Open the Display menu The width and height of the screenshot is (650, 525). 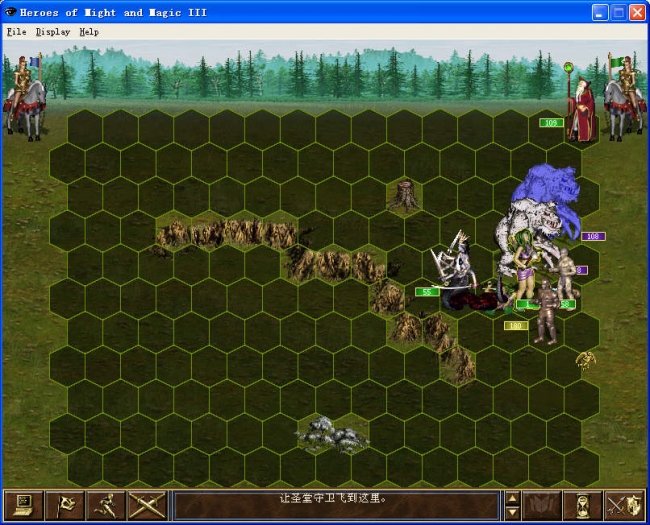point(53,32)
